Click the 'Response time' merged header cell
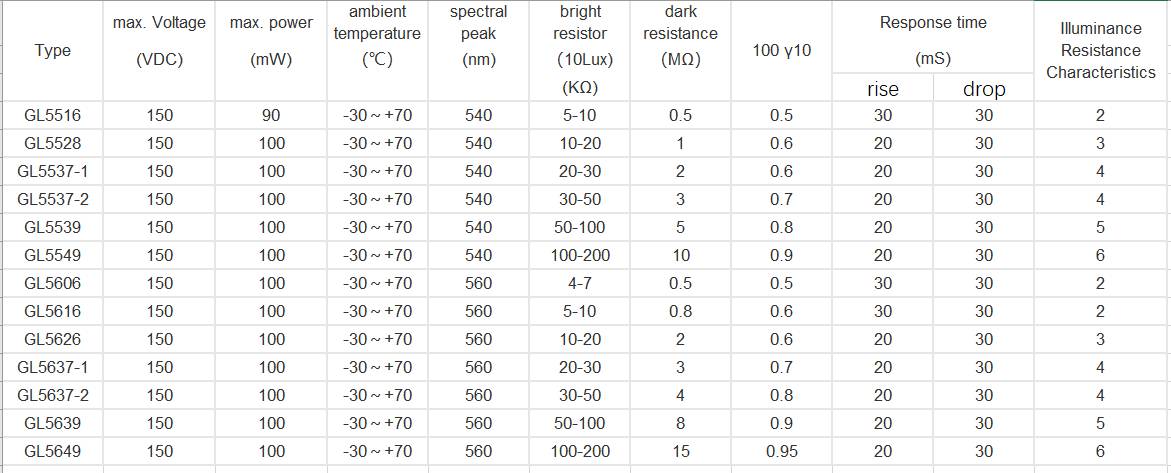The width and height of the screenshot is (1171, 473). click(933, 38)
